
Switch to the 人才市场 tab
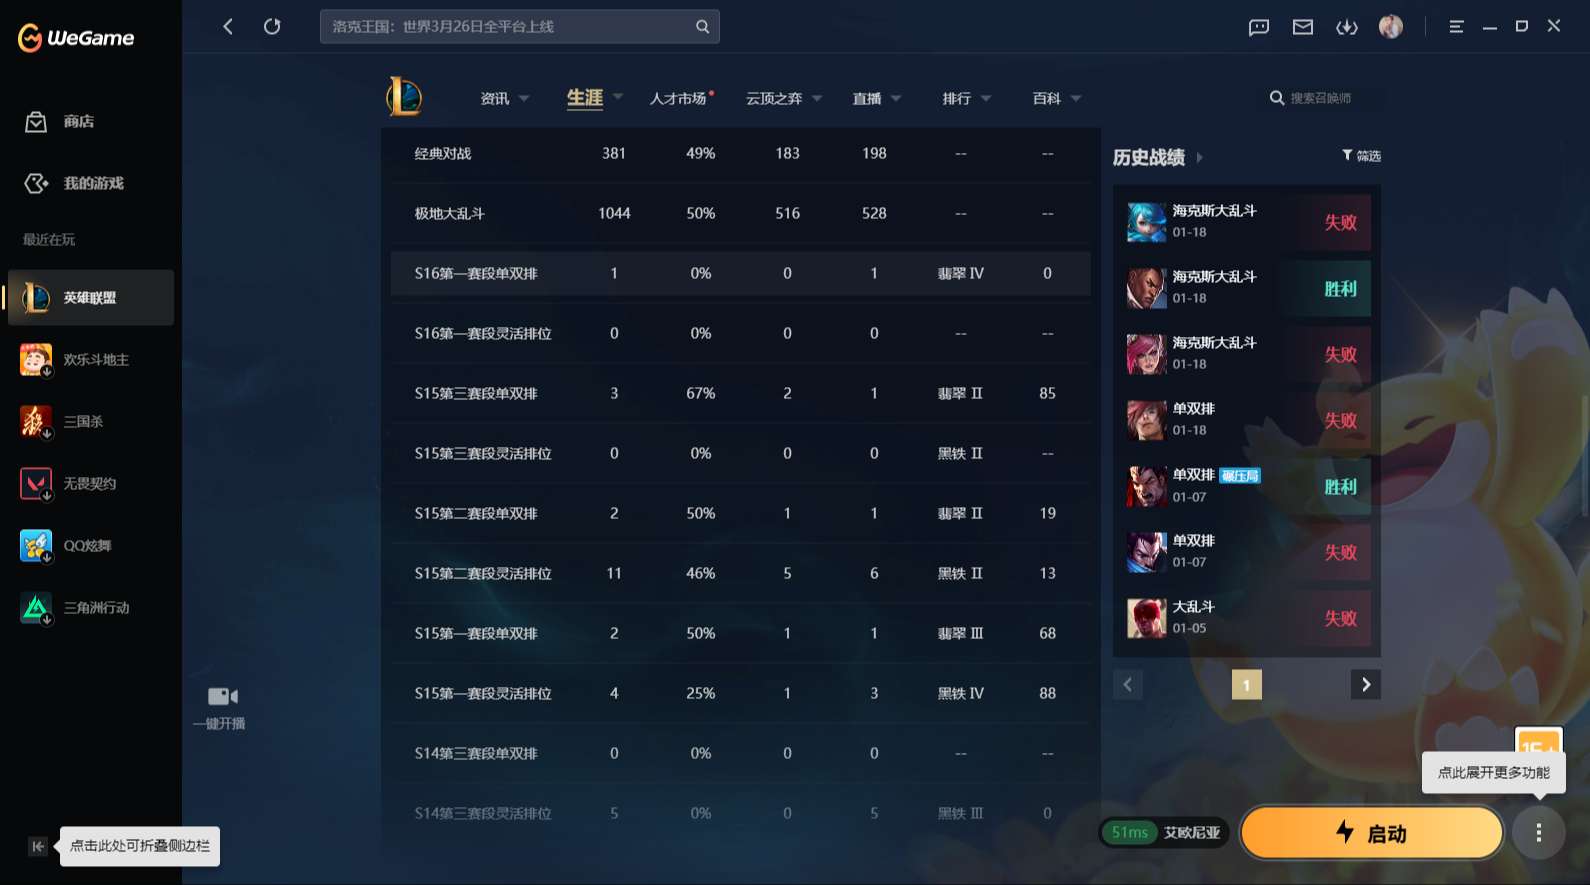pos(679,99)
